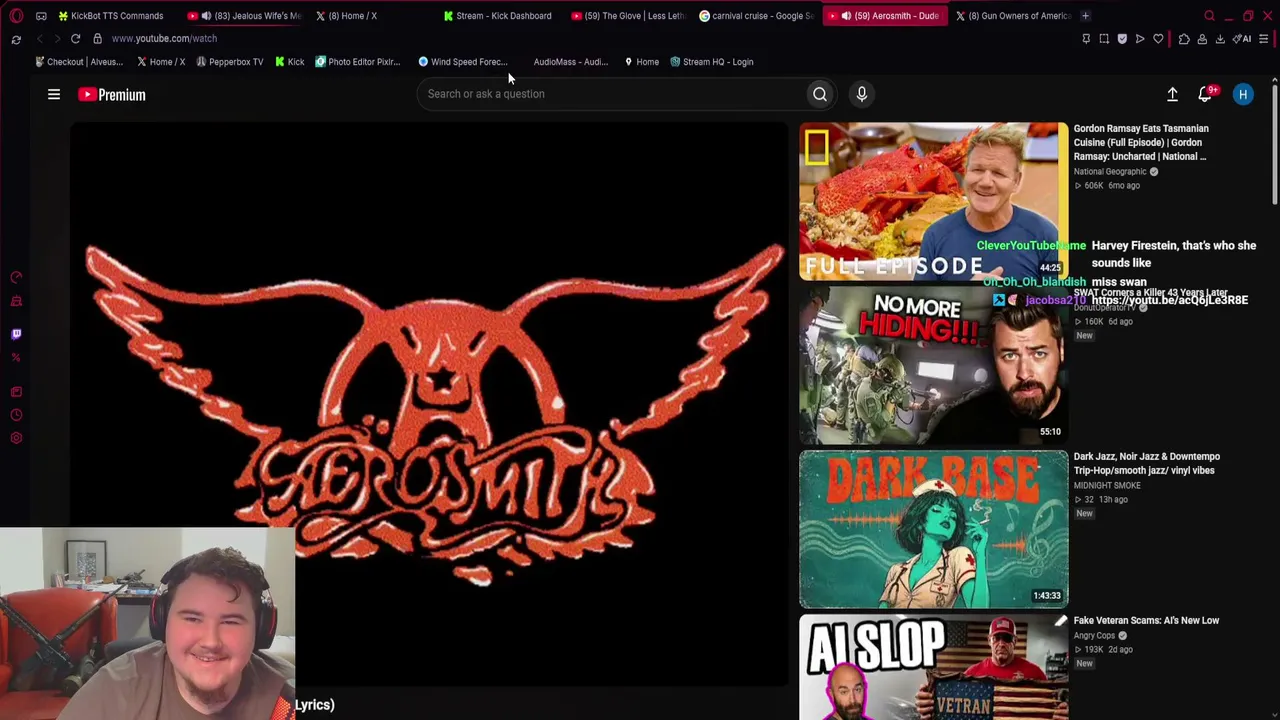Open the MIDNIGHT SMOKE channel name

point(1107,486)
